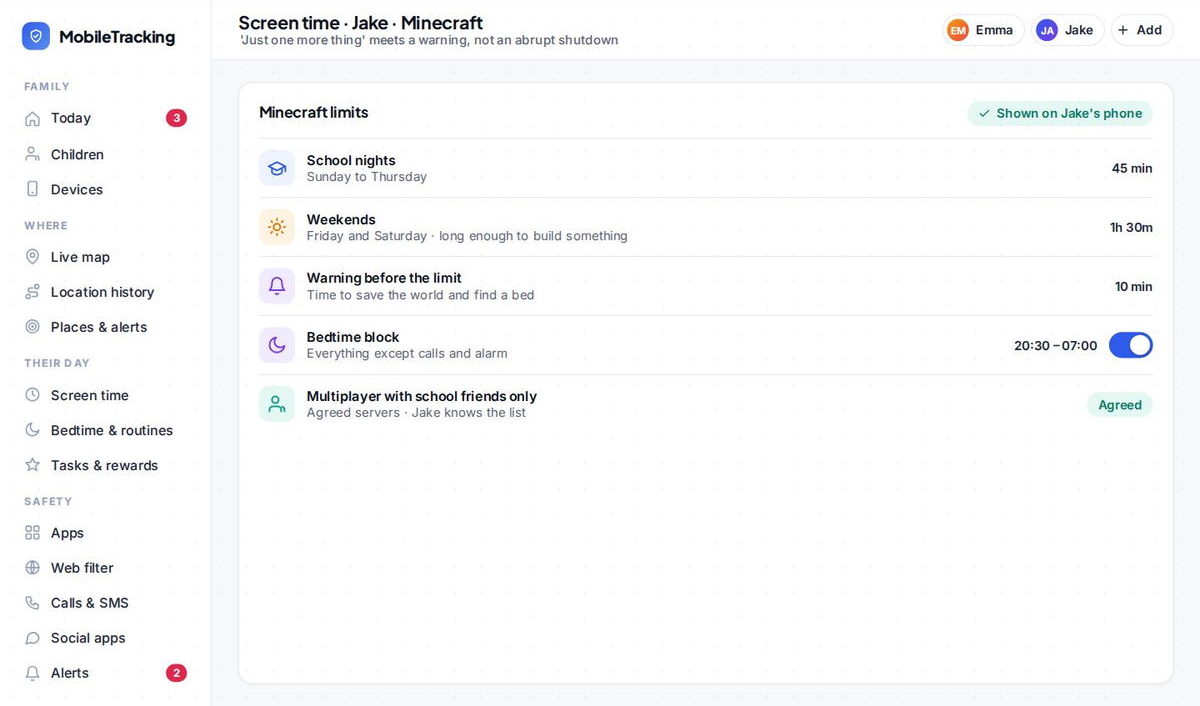Click the Warning before the limit title
Image resolution: width=1200 pixels, height=706 pixels.
384,278
